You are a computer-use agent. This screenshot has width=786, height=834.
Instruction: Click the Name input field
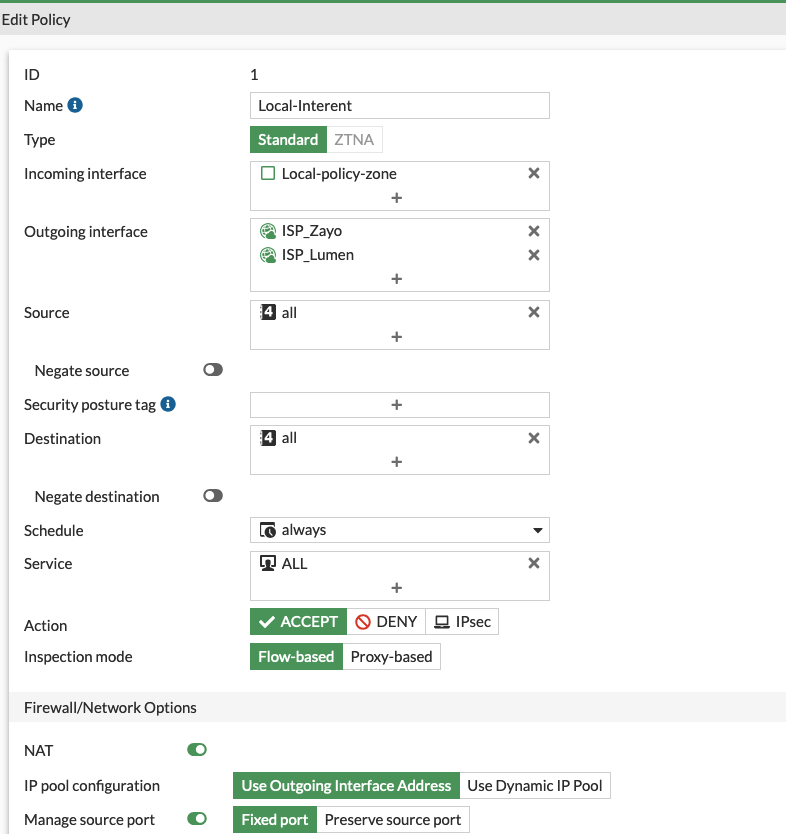pos(399,106)
